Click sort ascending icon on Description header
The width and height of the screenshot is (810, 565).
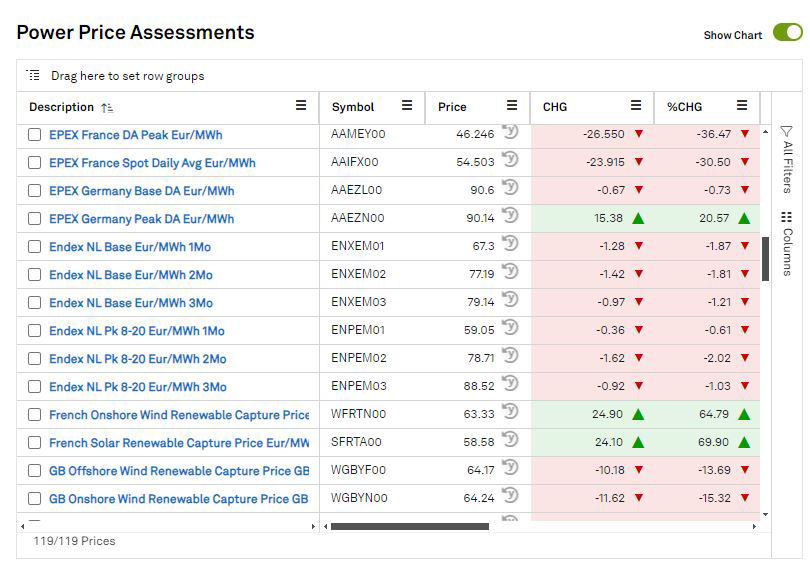tap(107, 107)
